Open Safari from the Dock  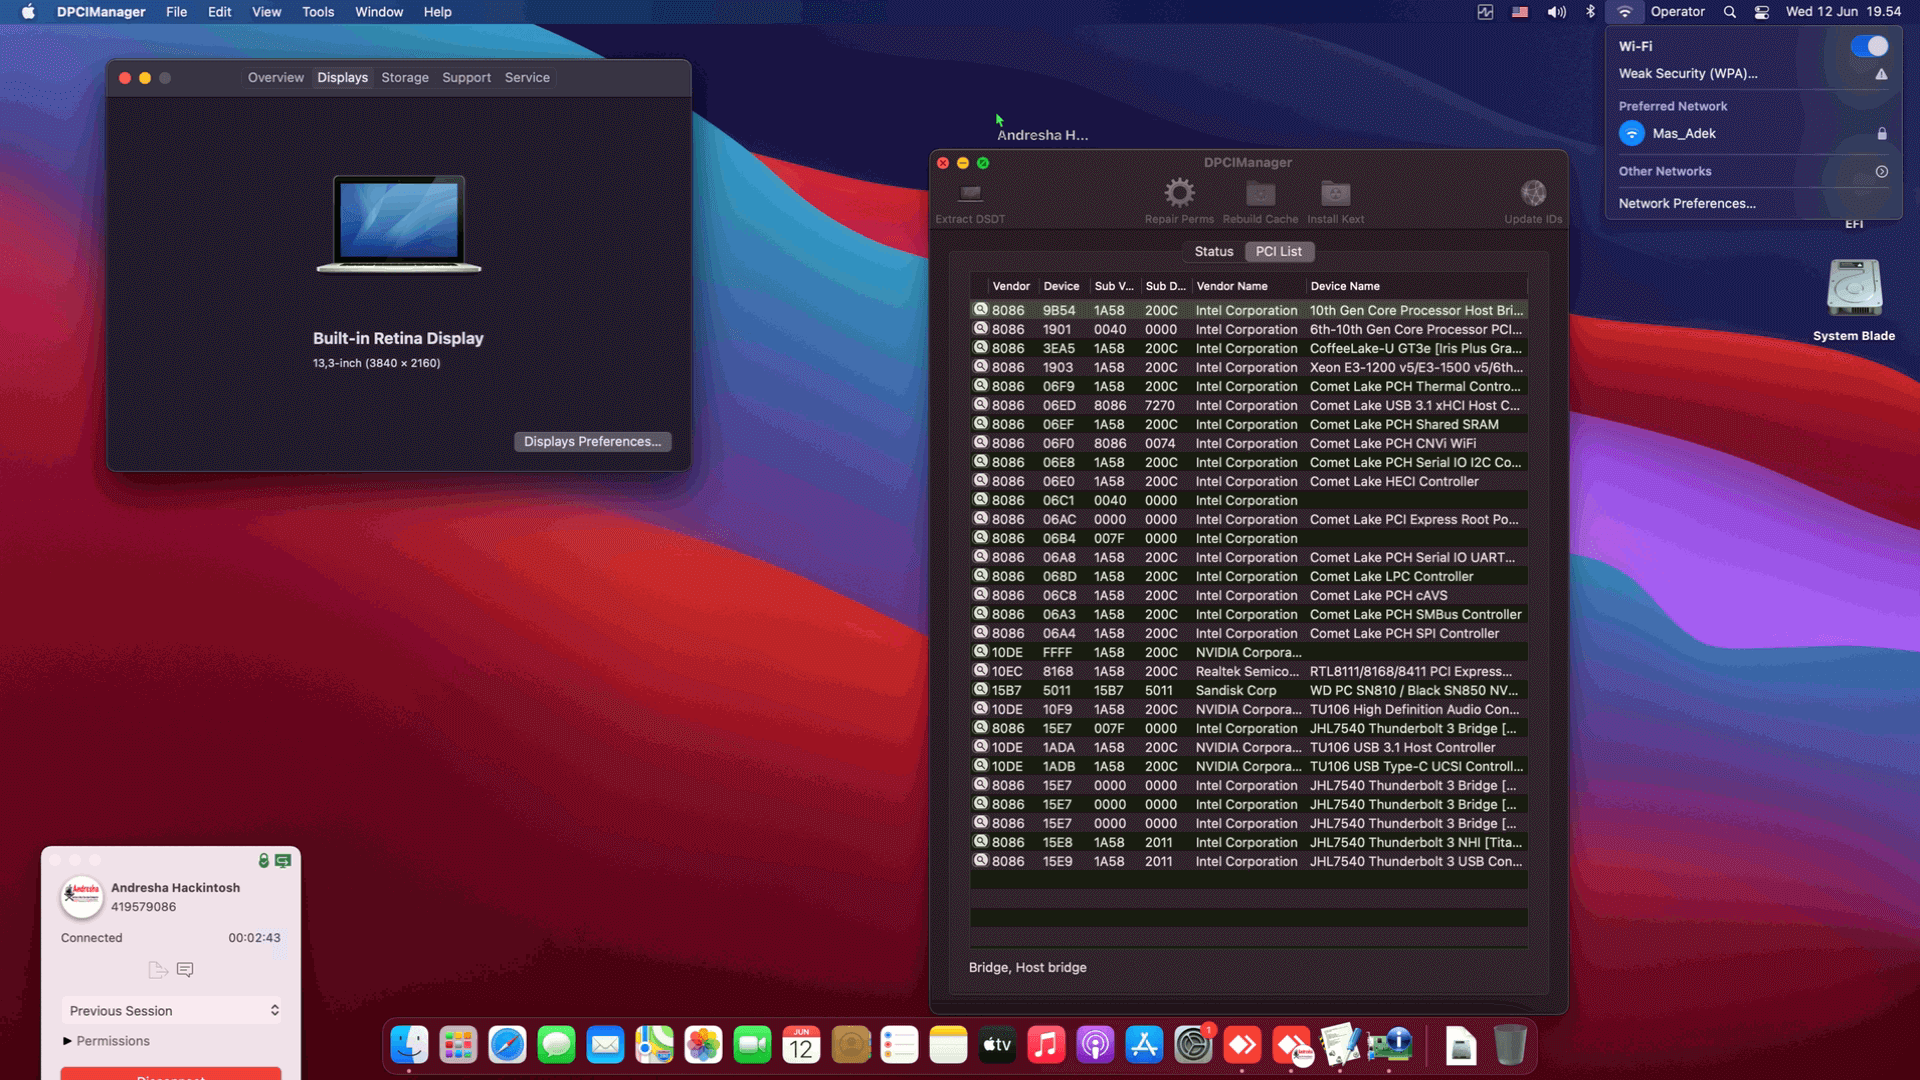click(507, 1045)
